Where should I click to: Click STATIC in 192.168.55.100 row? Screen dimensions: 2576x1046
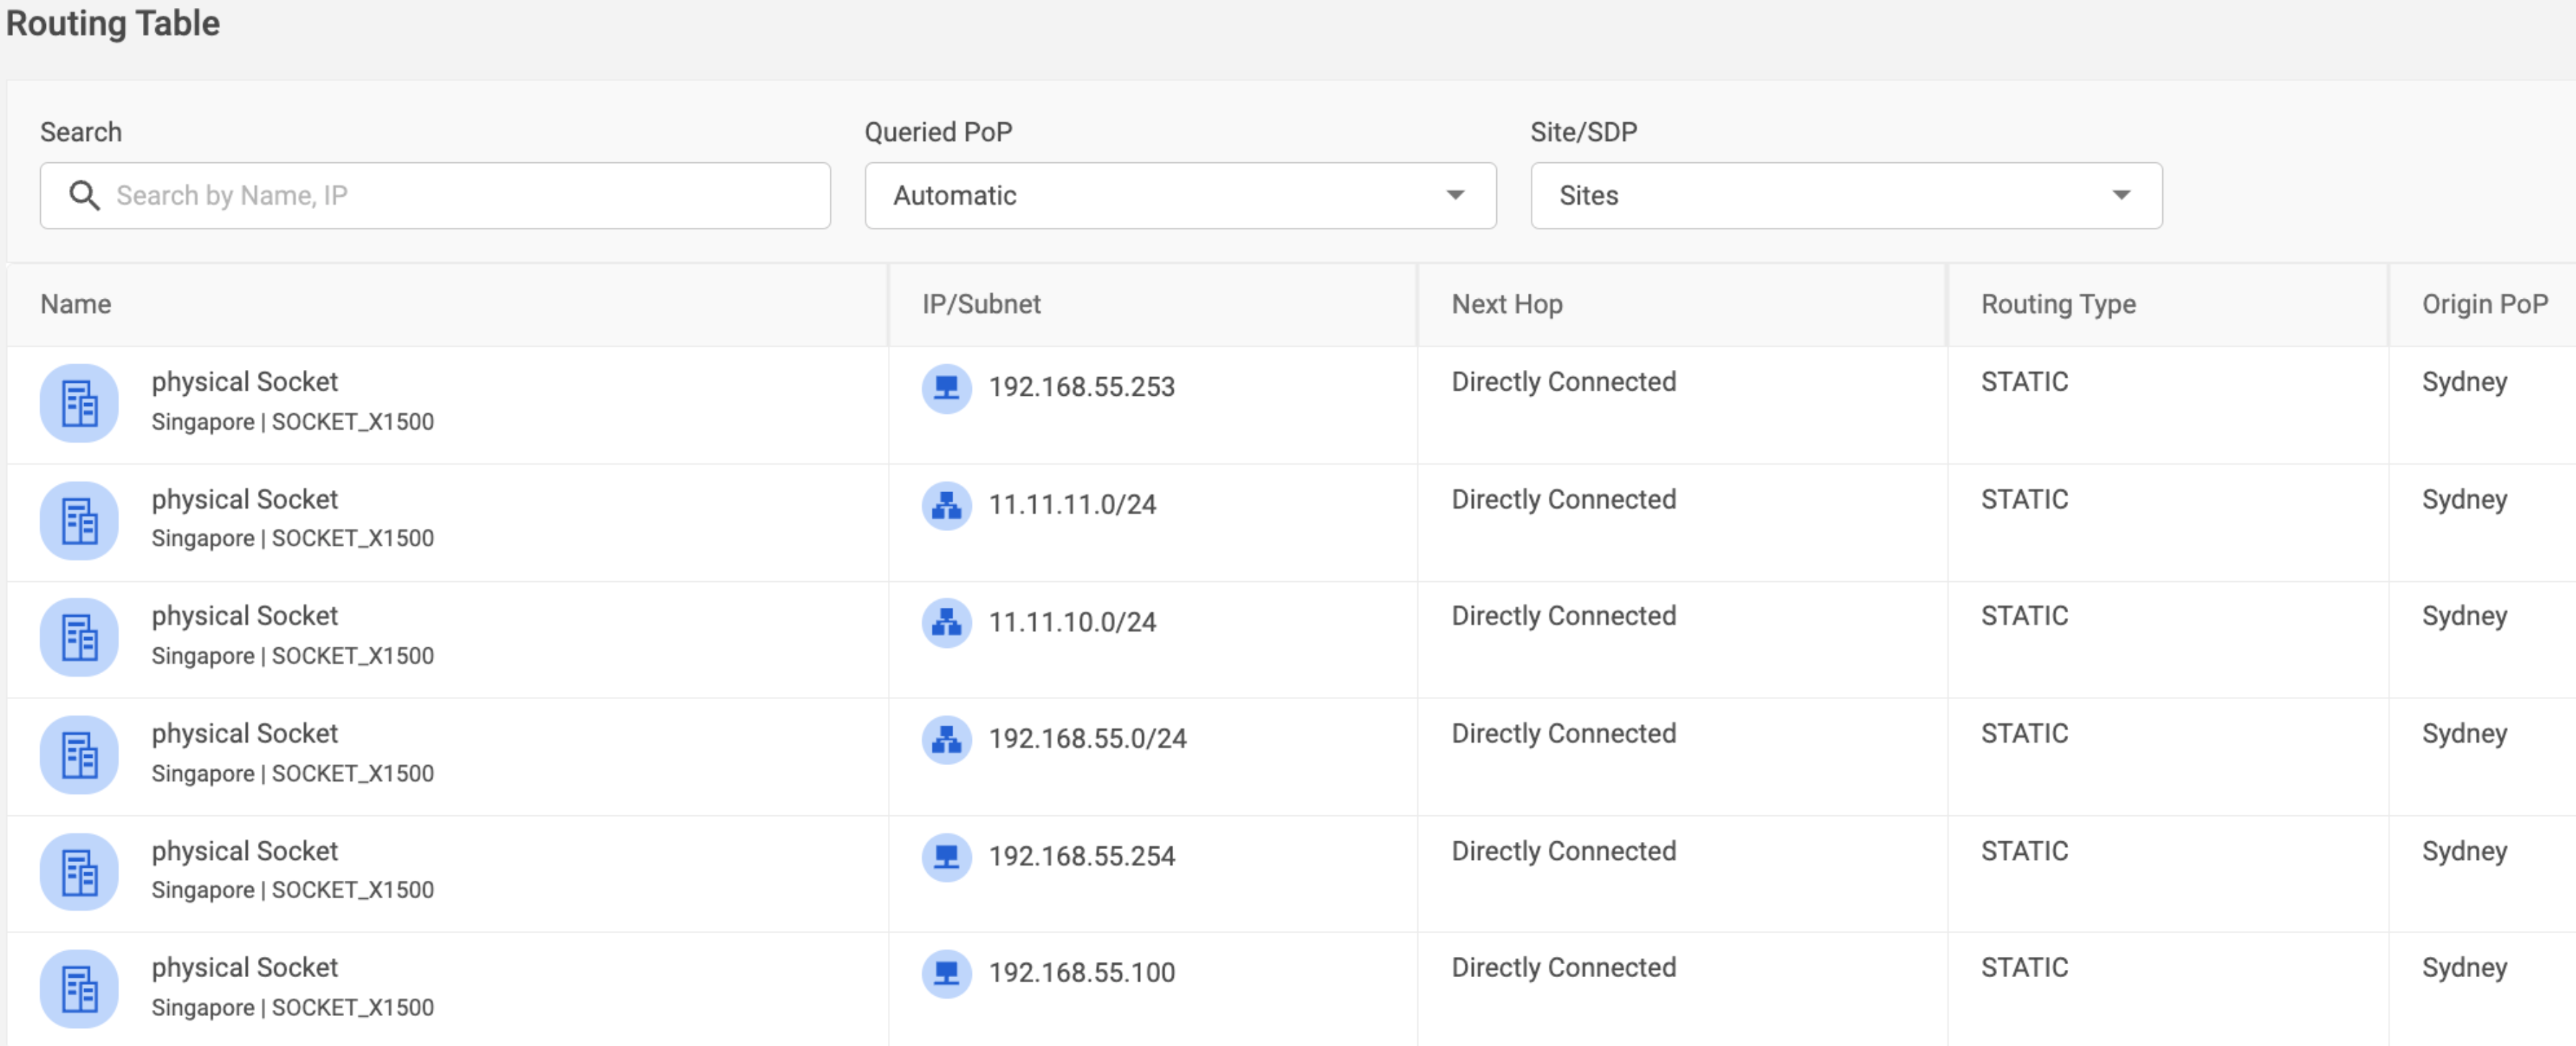click(2024, 967)
